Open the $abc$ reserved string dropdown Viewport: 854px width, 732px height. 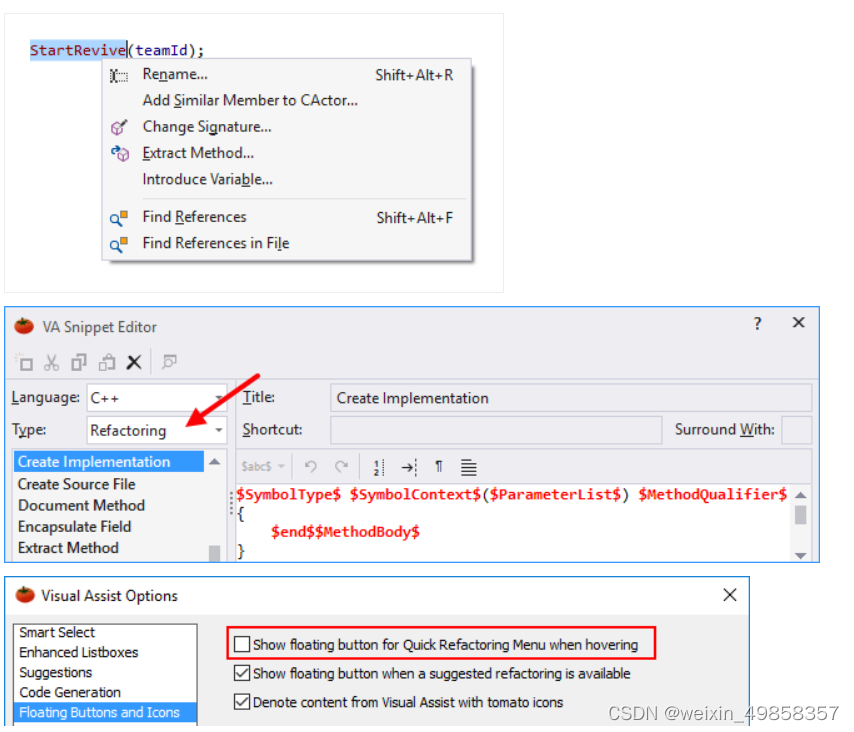tap(263, 467)
